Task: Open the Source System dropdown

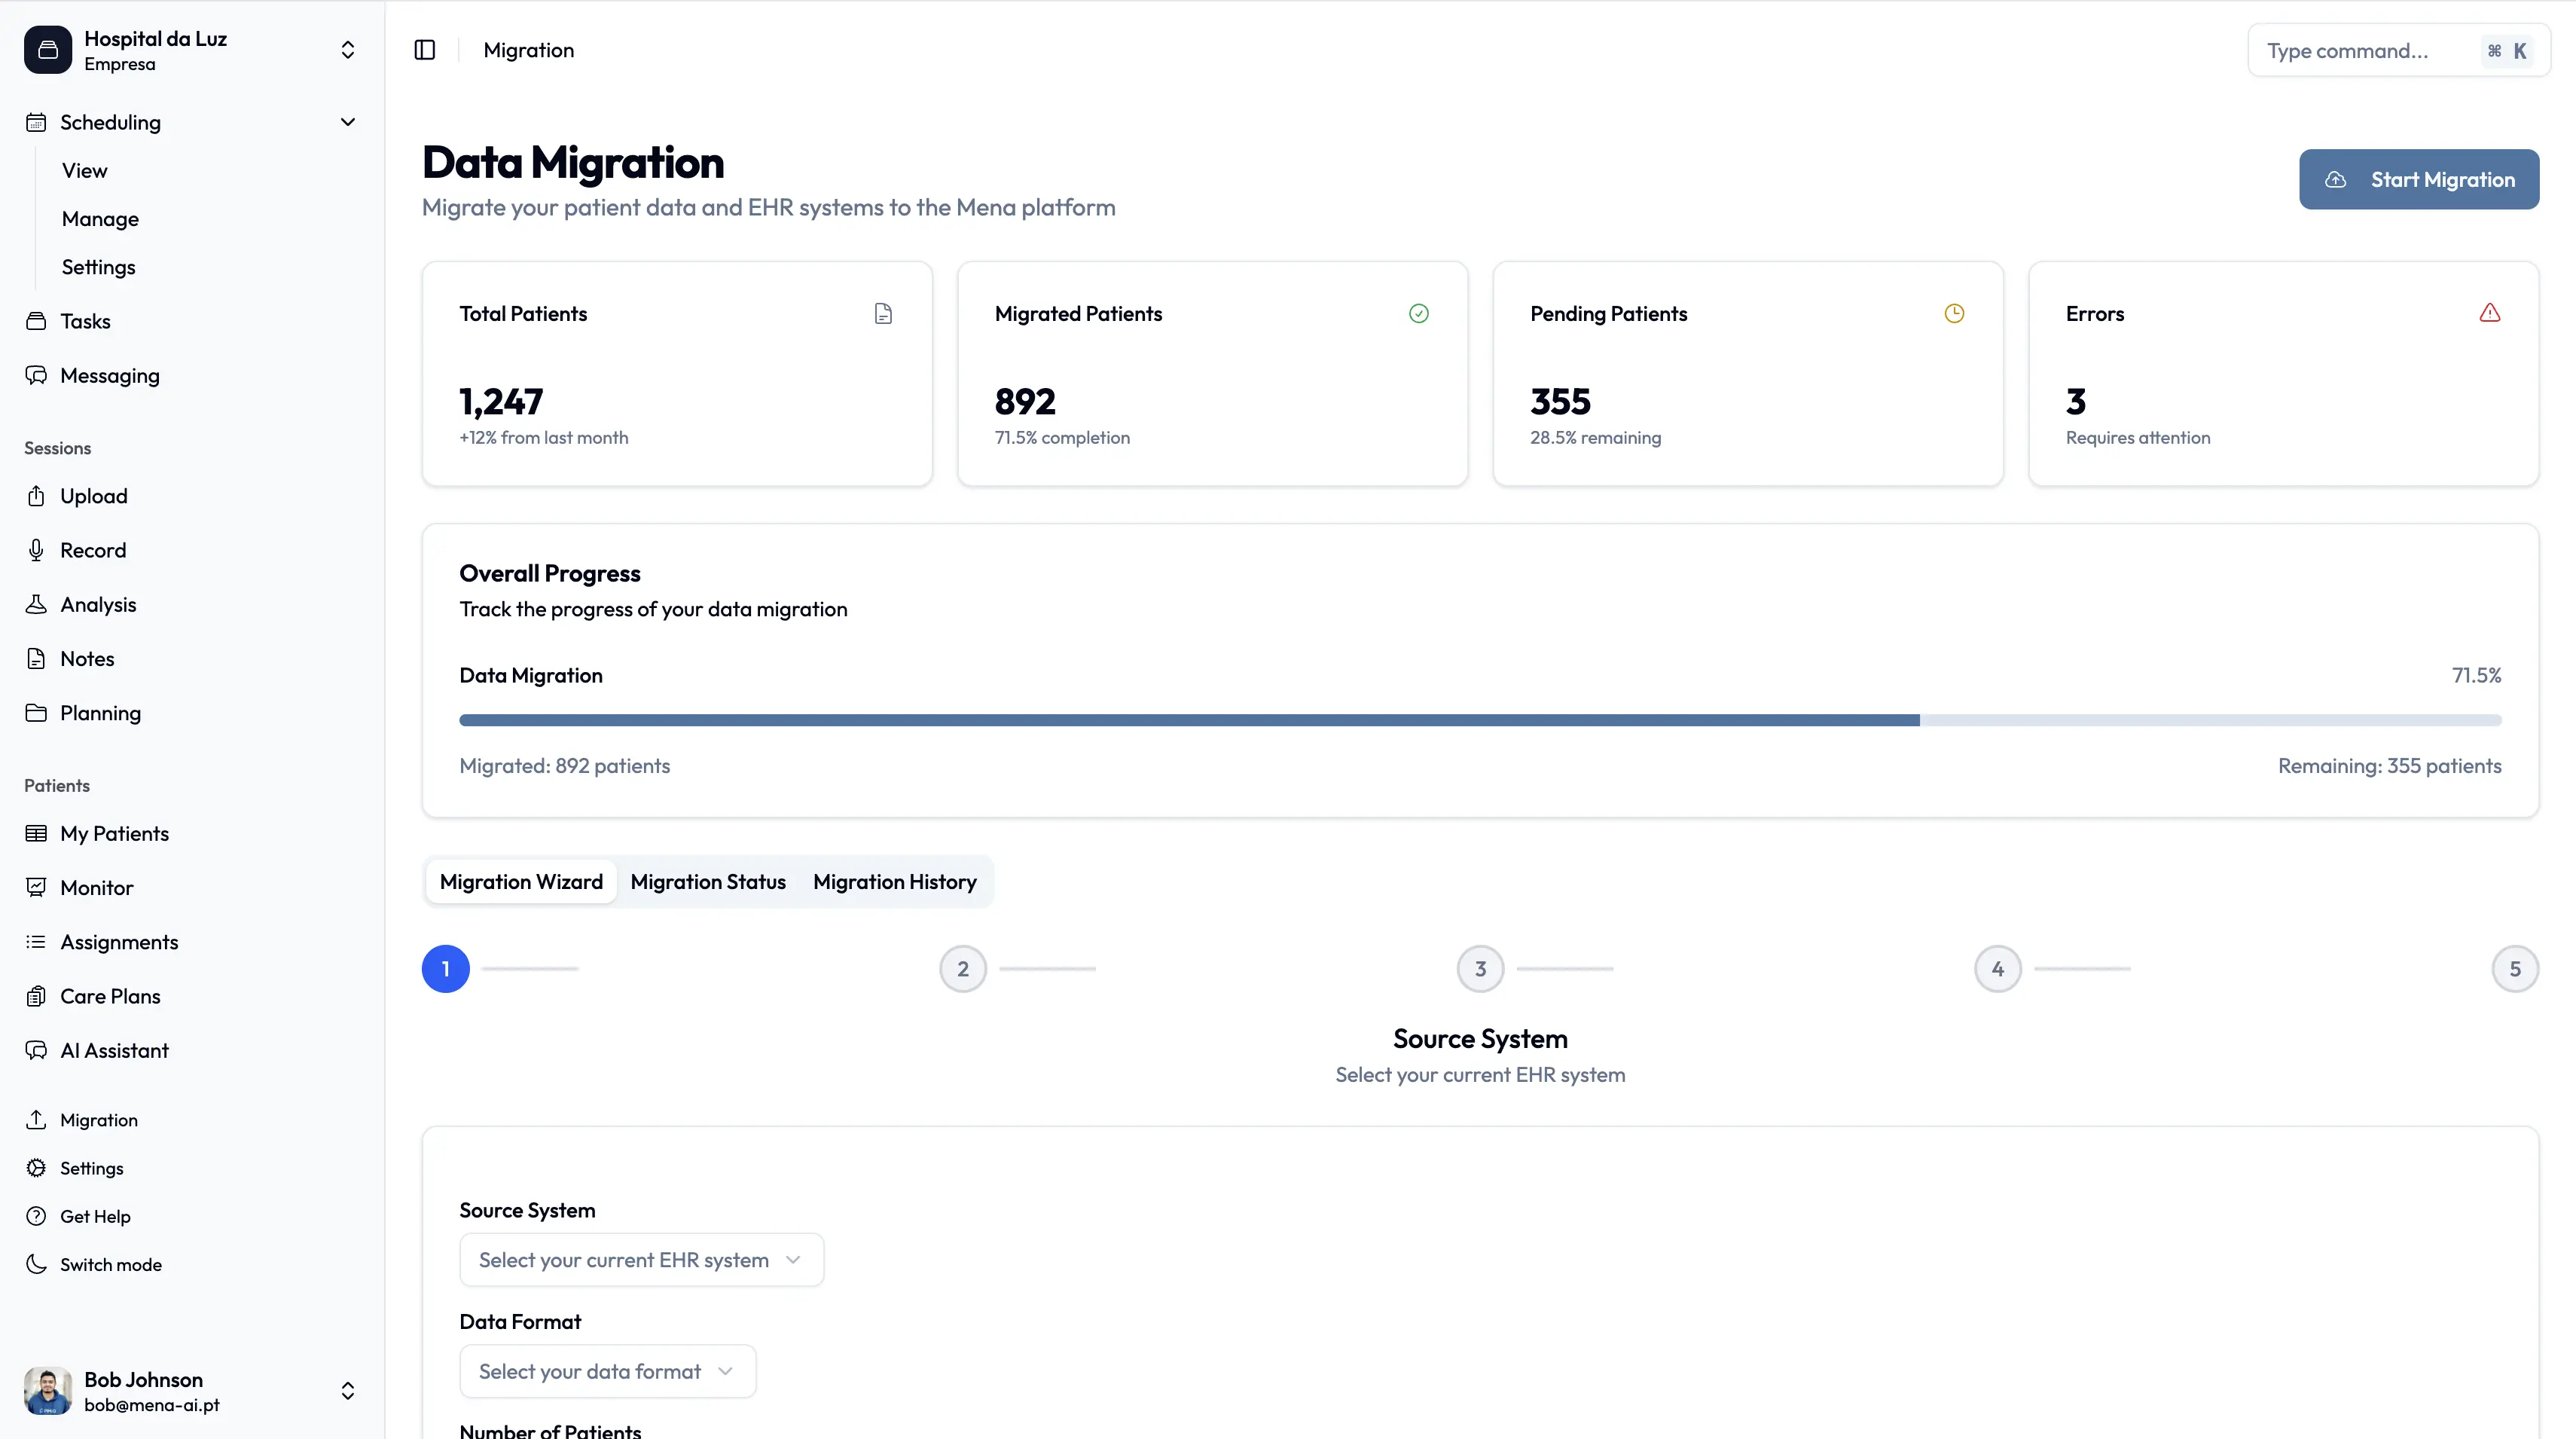Action: tap(641, 1259)
